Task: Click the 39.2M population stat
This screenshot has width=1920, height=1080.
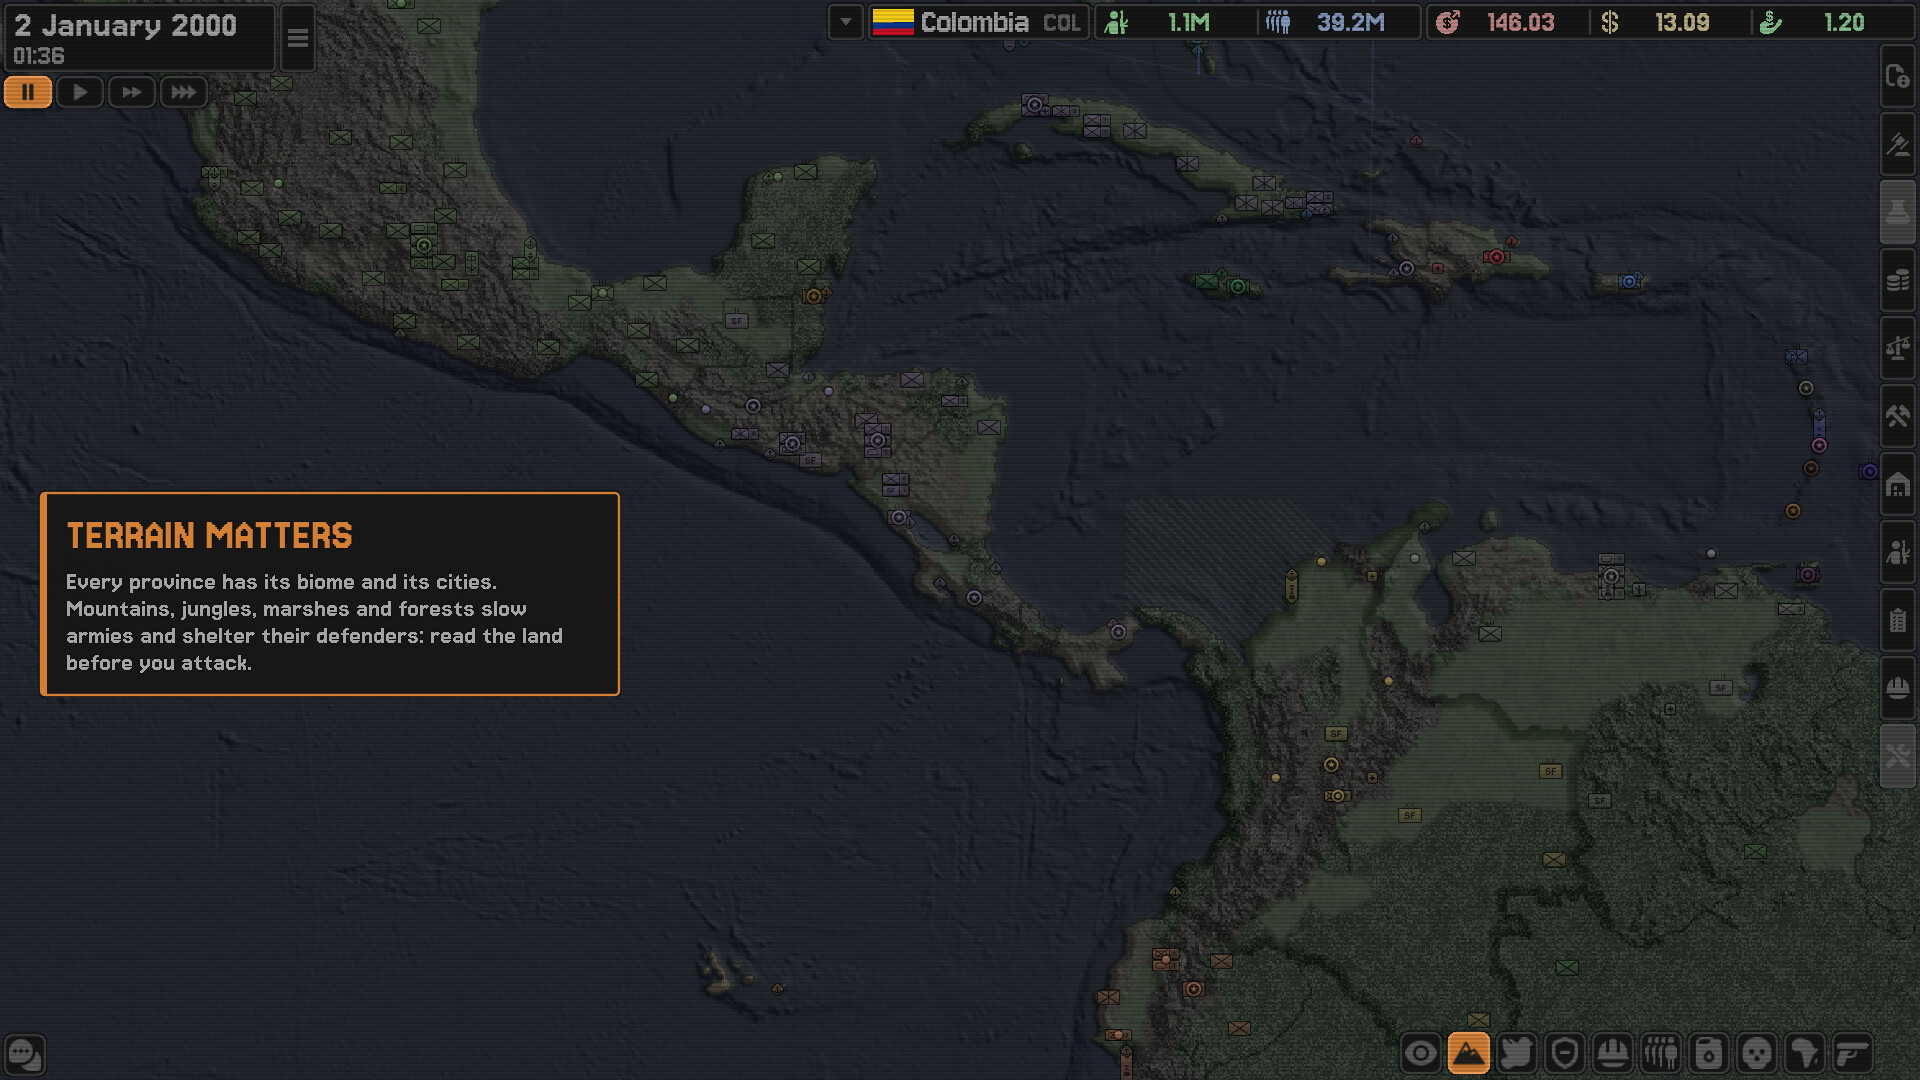Action: (1338, 22)
